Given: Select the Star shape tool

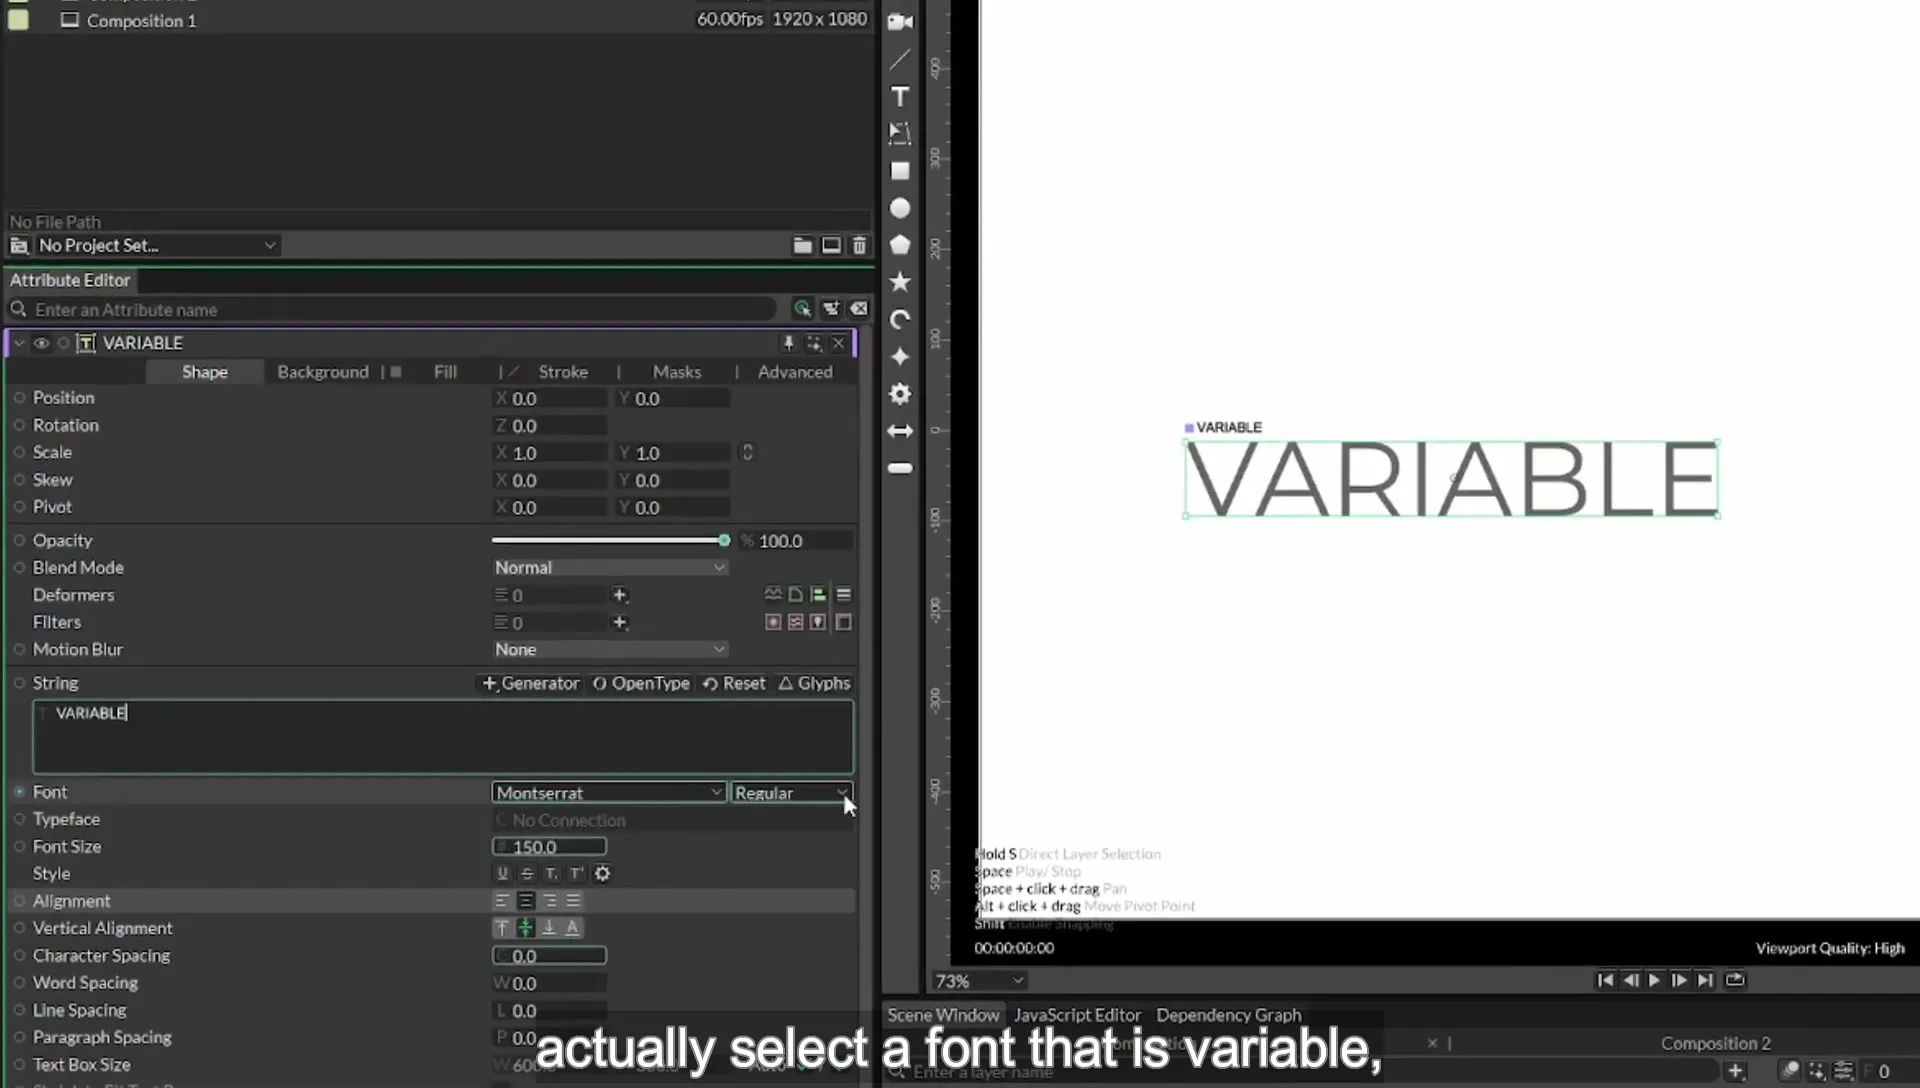Looking at the screenshot, I should click(x=900, y=282).
